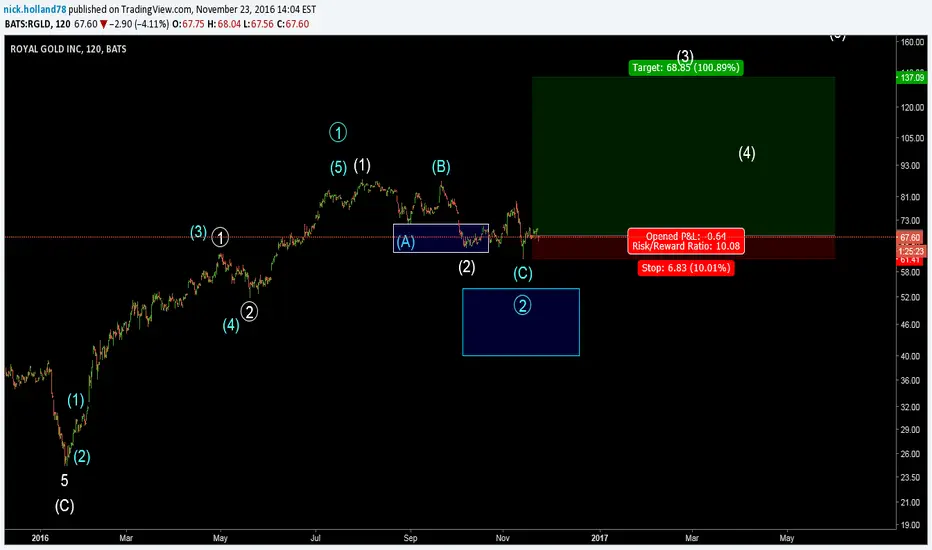Click the 105.00 price axis label
Image resolution: width=932 pixels, height=550 pixels.
pos(912,138)
